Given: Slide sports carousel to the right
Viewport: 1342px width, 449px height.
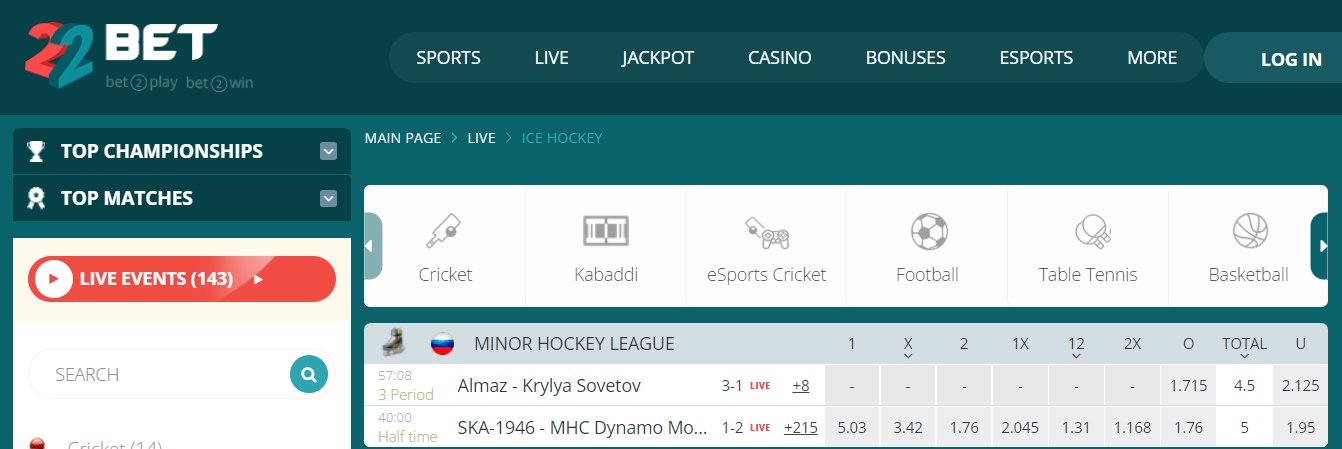Looking at the screenshot, I should point(1320,246).
